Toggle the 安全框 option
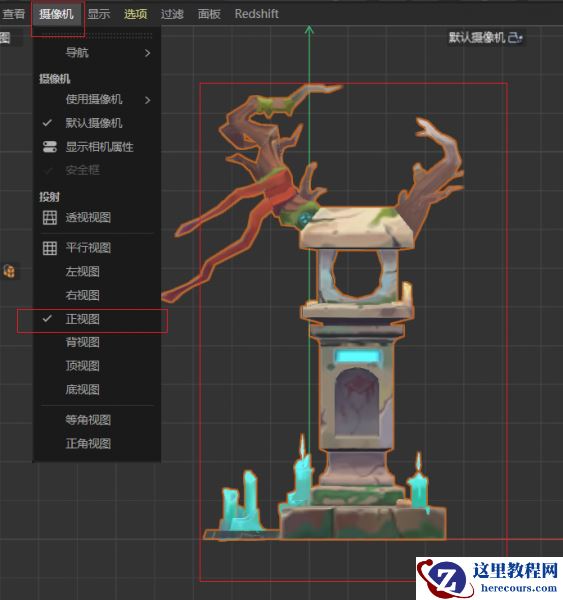Image resolution: width=563 pixels, height=600 pixels. coord(97,170)
